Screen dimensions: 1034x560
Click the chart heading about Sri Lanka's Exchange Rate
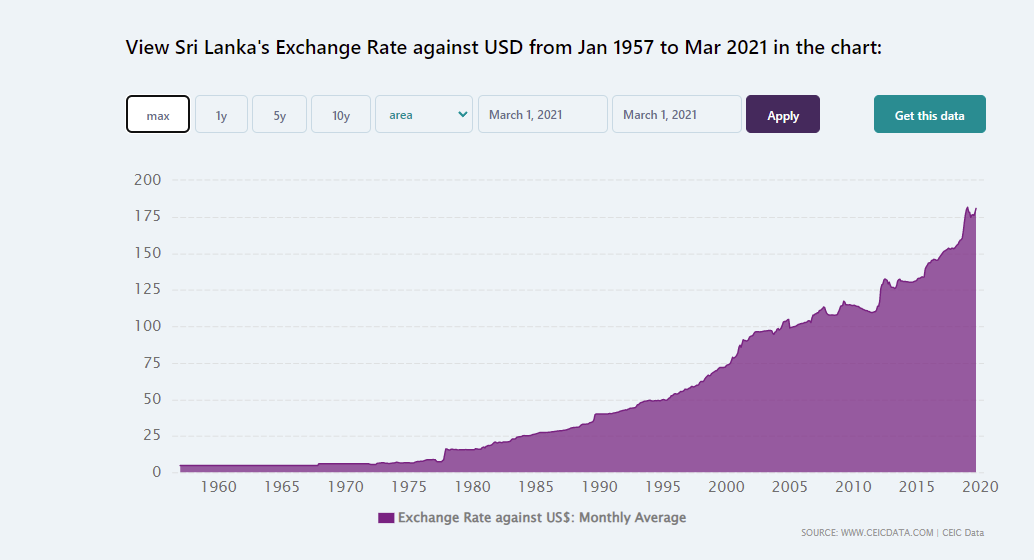pyautogui.click(x=504, y=47)
